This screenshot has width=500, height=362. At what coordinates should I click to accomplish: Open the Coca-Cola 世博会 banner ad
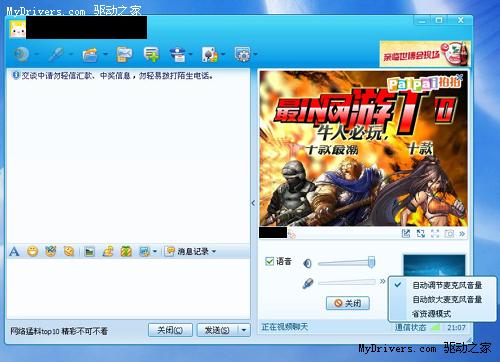pyautogui.click(x=425, y=54)
